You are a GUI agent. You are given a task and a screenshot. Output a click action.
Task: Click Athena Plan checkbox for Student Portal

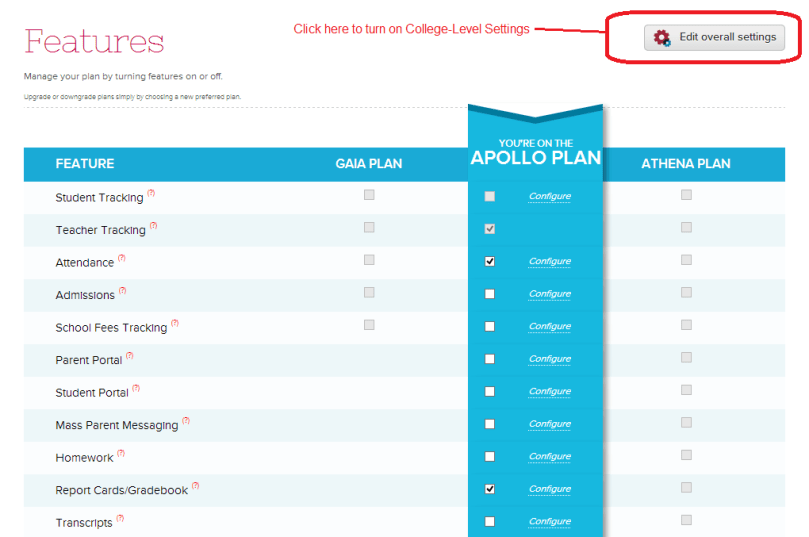point(686,389)
